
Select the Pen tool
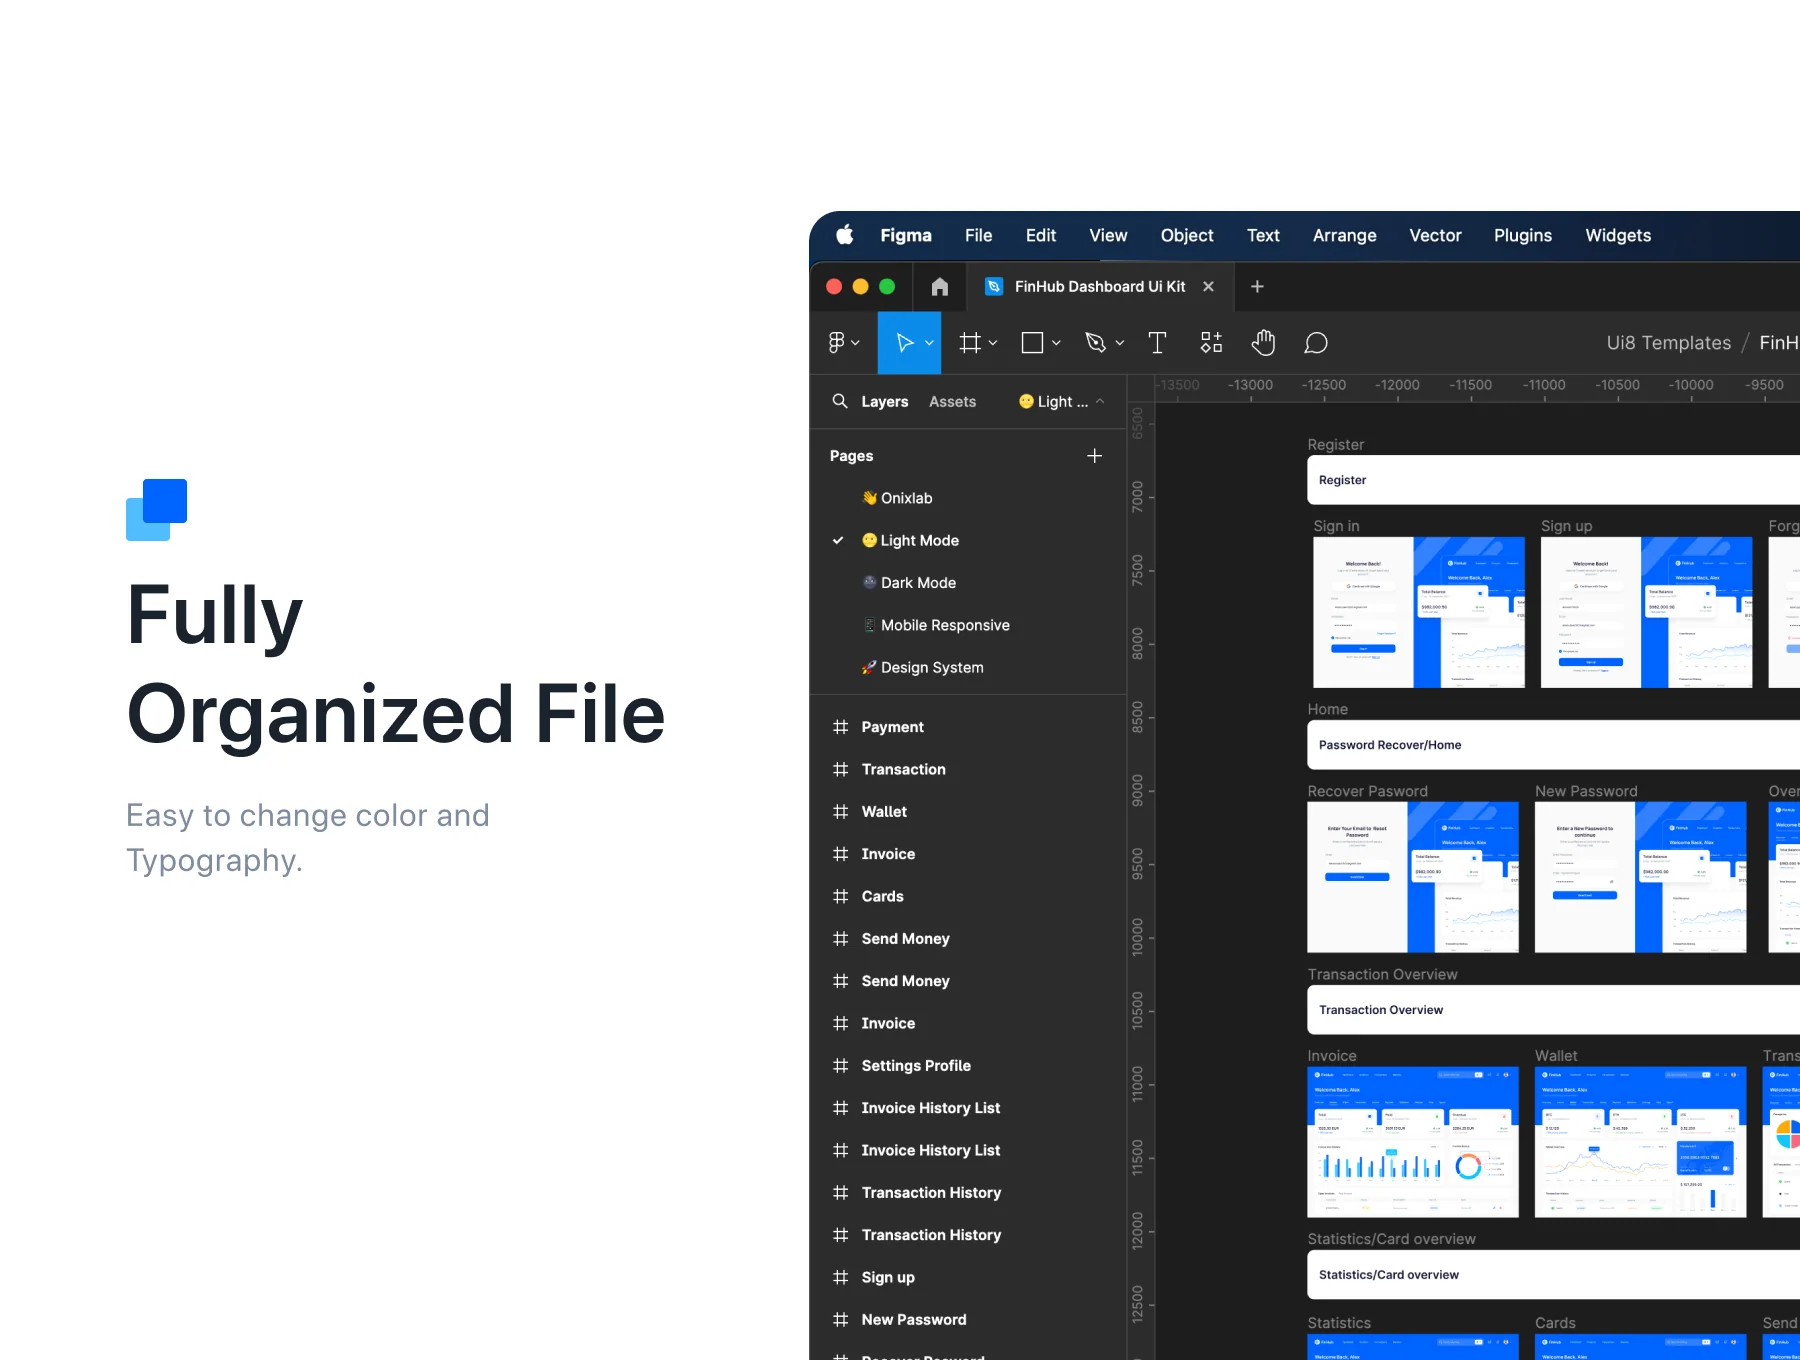point(1096,343)
